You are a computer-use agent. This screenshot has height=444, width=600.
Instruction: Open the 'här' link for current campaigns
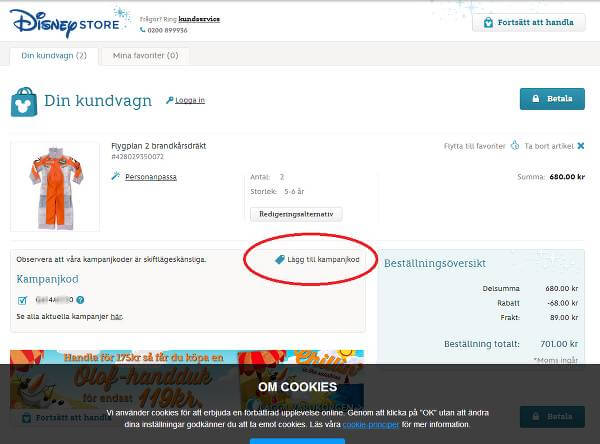[x=116, y=317]
